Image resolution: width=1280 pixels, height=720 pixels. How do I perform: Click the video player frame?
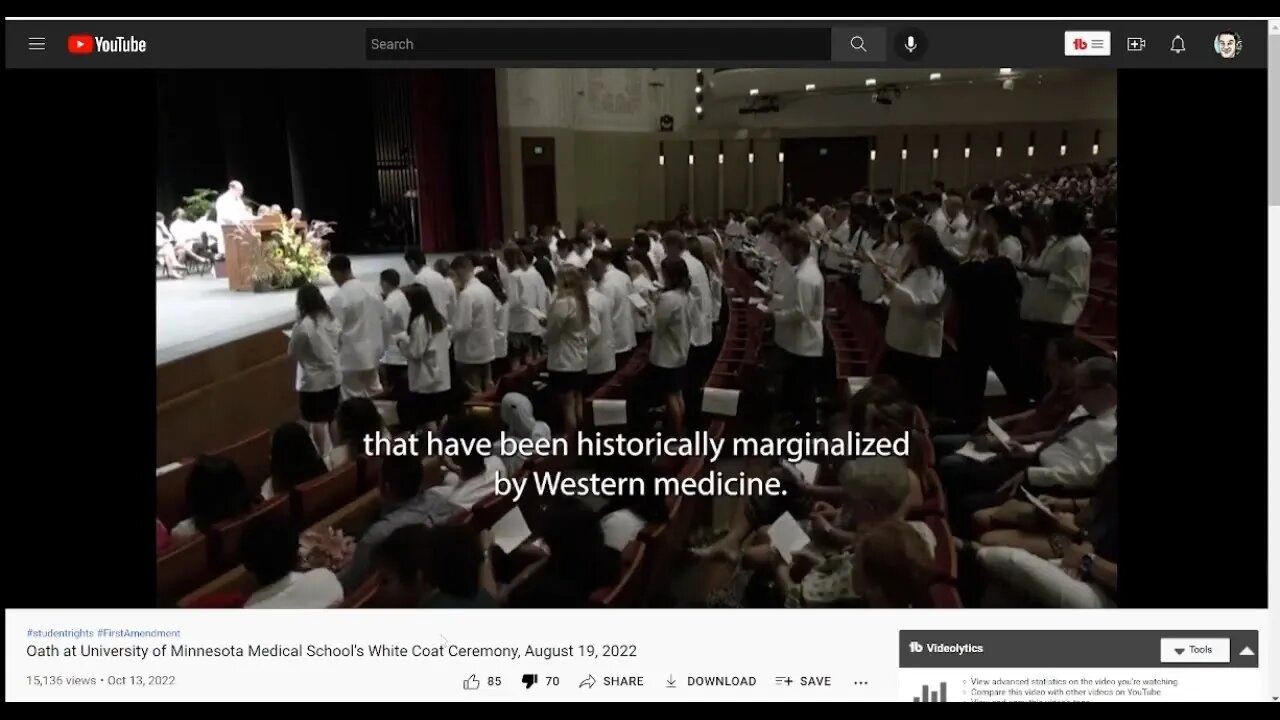[x=636, y=338]
